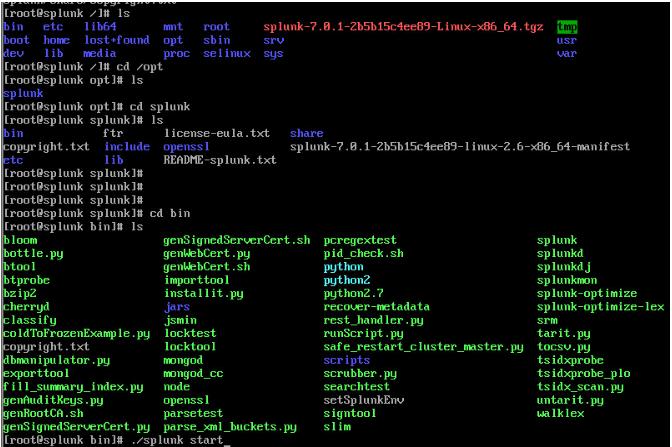The width and height of the screenshot is (672, 447).
Task: Click the splunk-optimize-lex entry
Action: (600, 307)
